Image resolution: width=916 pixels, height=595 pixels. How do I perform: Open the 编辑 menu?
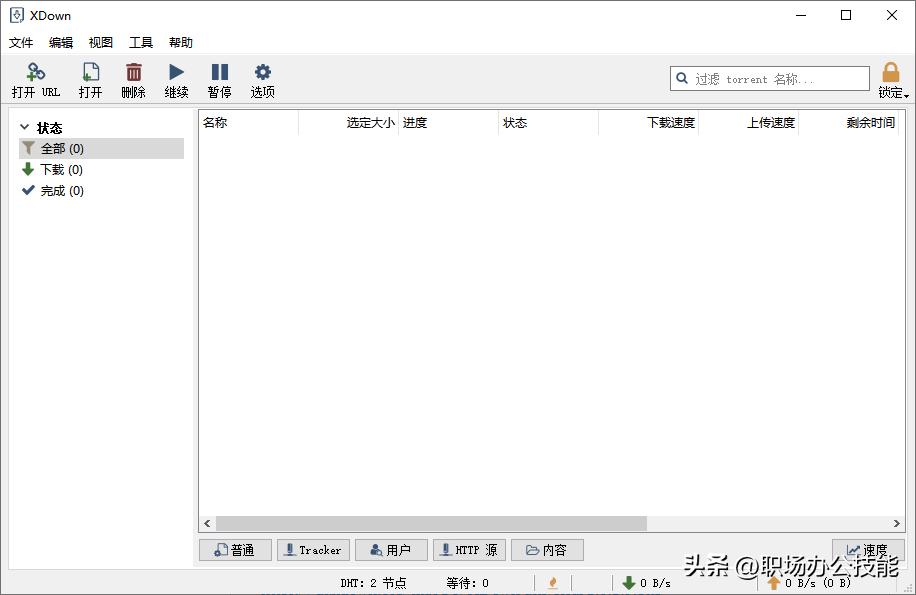[61, 43]
